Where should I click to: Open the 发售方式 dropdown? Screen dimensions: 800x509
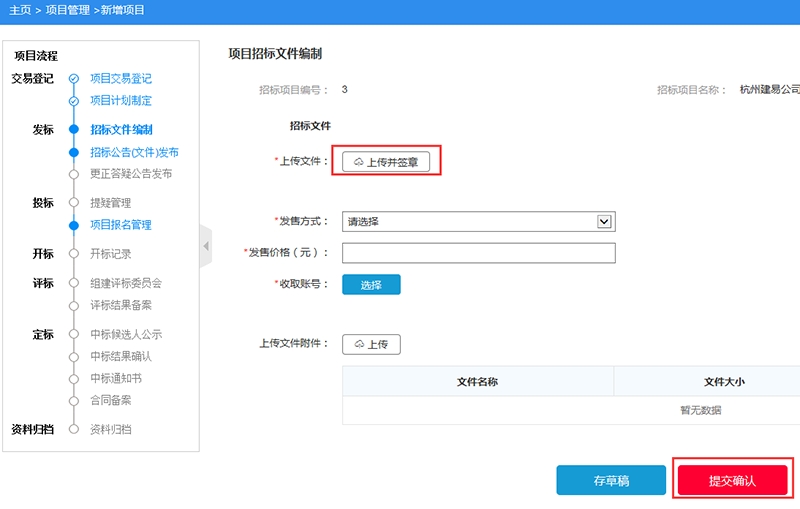pyautogui.click(x=477, y=222)
